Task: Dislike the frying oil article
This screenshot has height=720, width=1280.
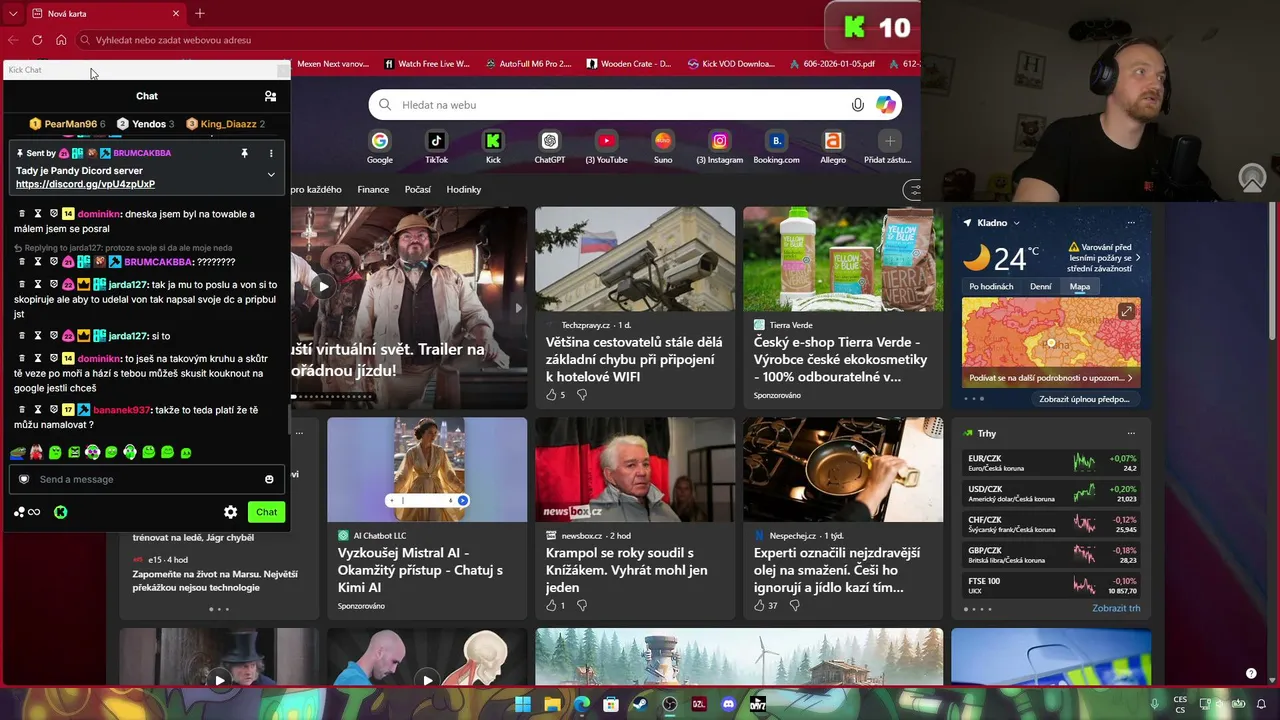Action: click(x=795, y=605)
